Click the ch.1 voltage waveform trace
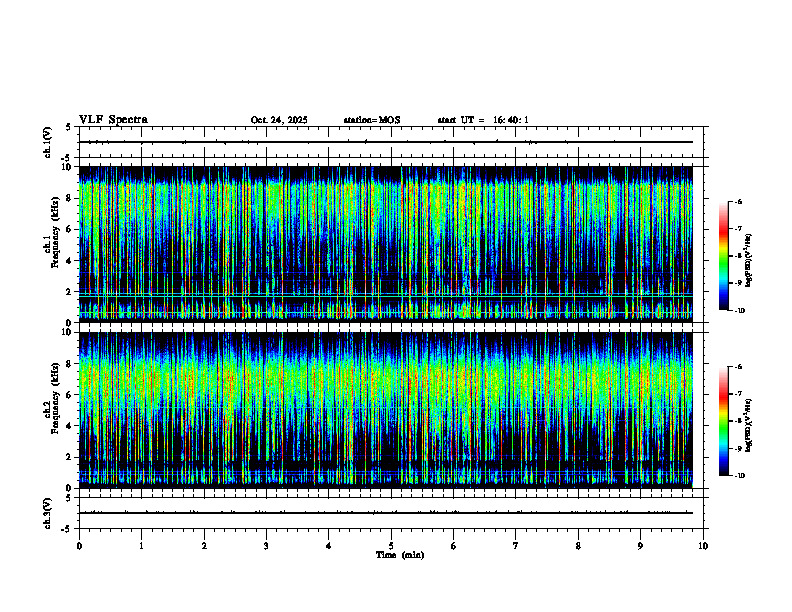This screenshot has height=612, width=792. coord(386,142)
